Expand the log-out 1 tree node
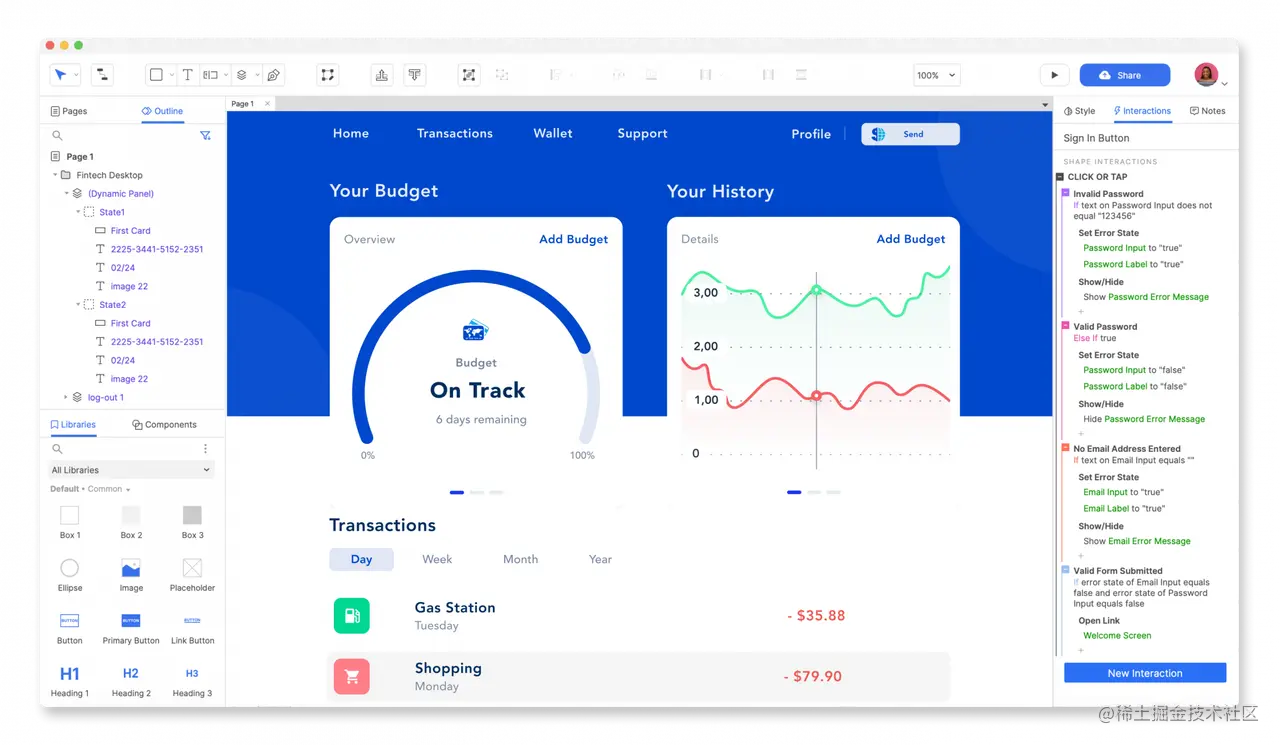The image size is (1280, 745). click(66, 398)
